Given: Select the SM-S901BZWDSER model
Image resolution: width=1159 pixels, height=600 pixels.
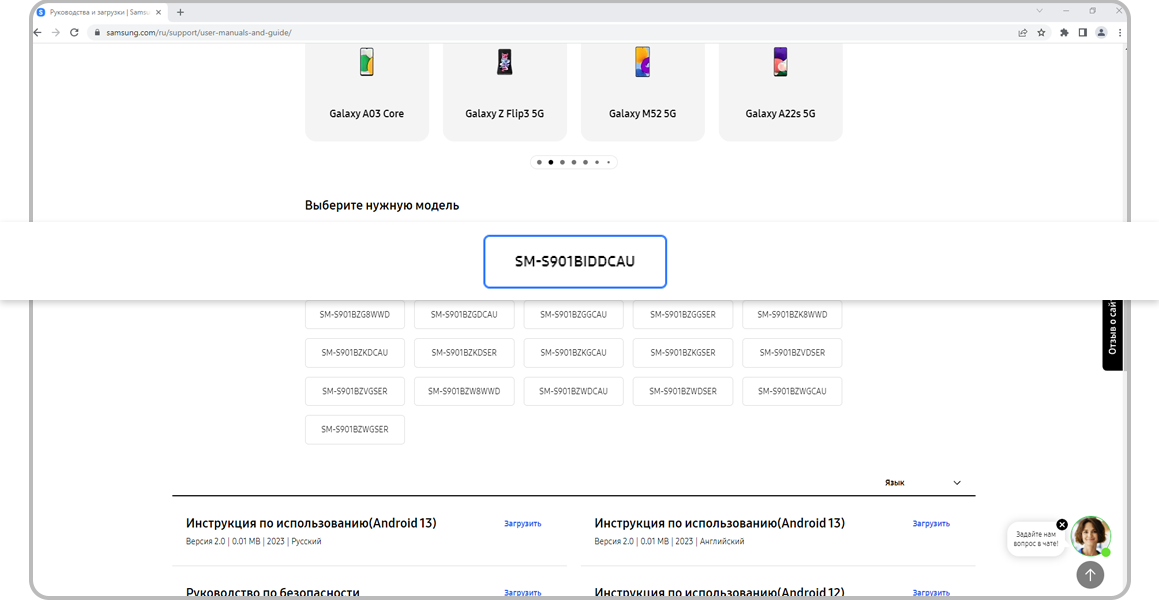Looking at the screenshot, I should [x=683, y=391].
